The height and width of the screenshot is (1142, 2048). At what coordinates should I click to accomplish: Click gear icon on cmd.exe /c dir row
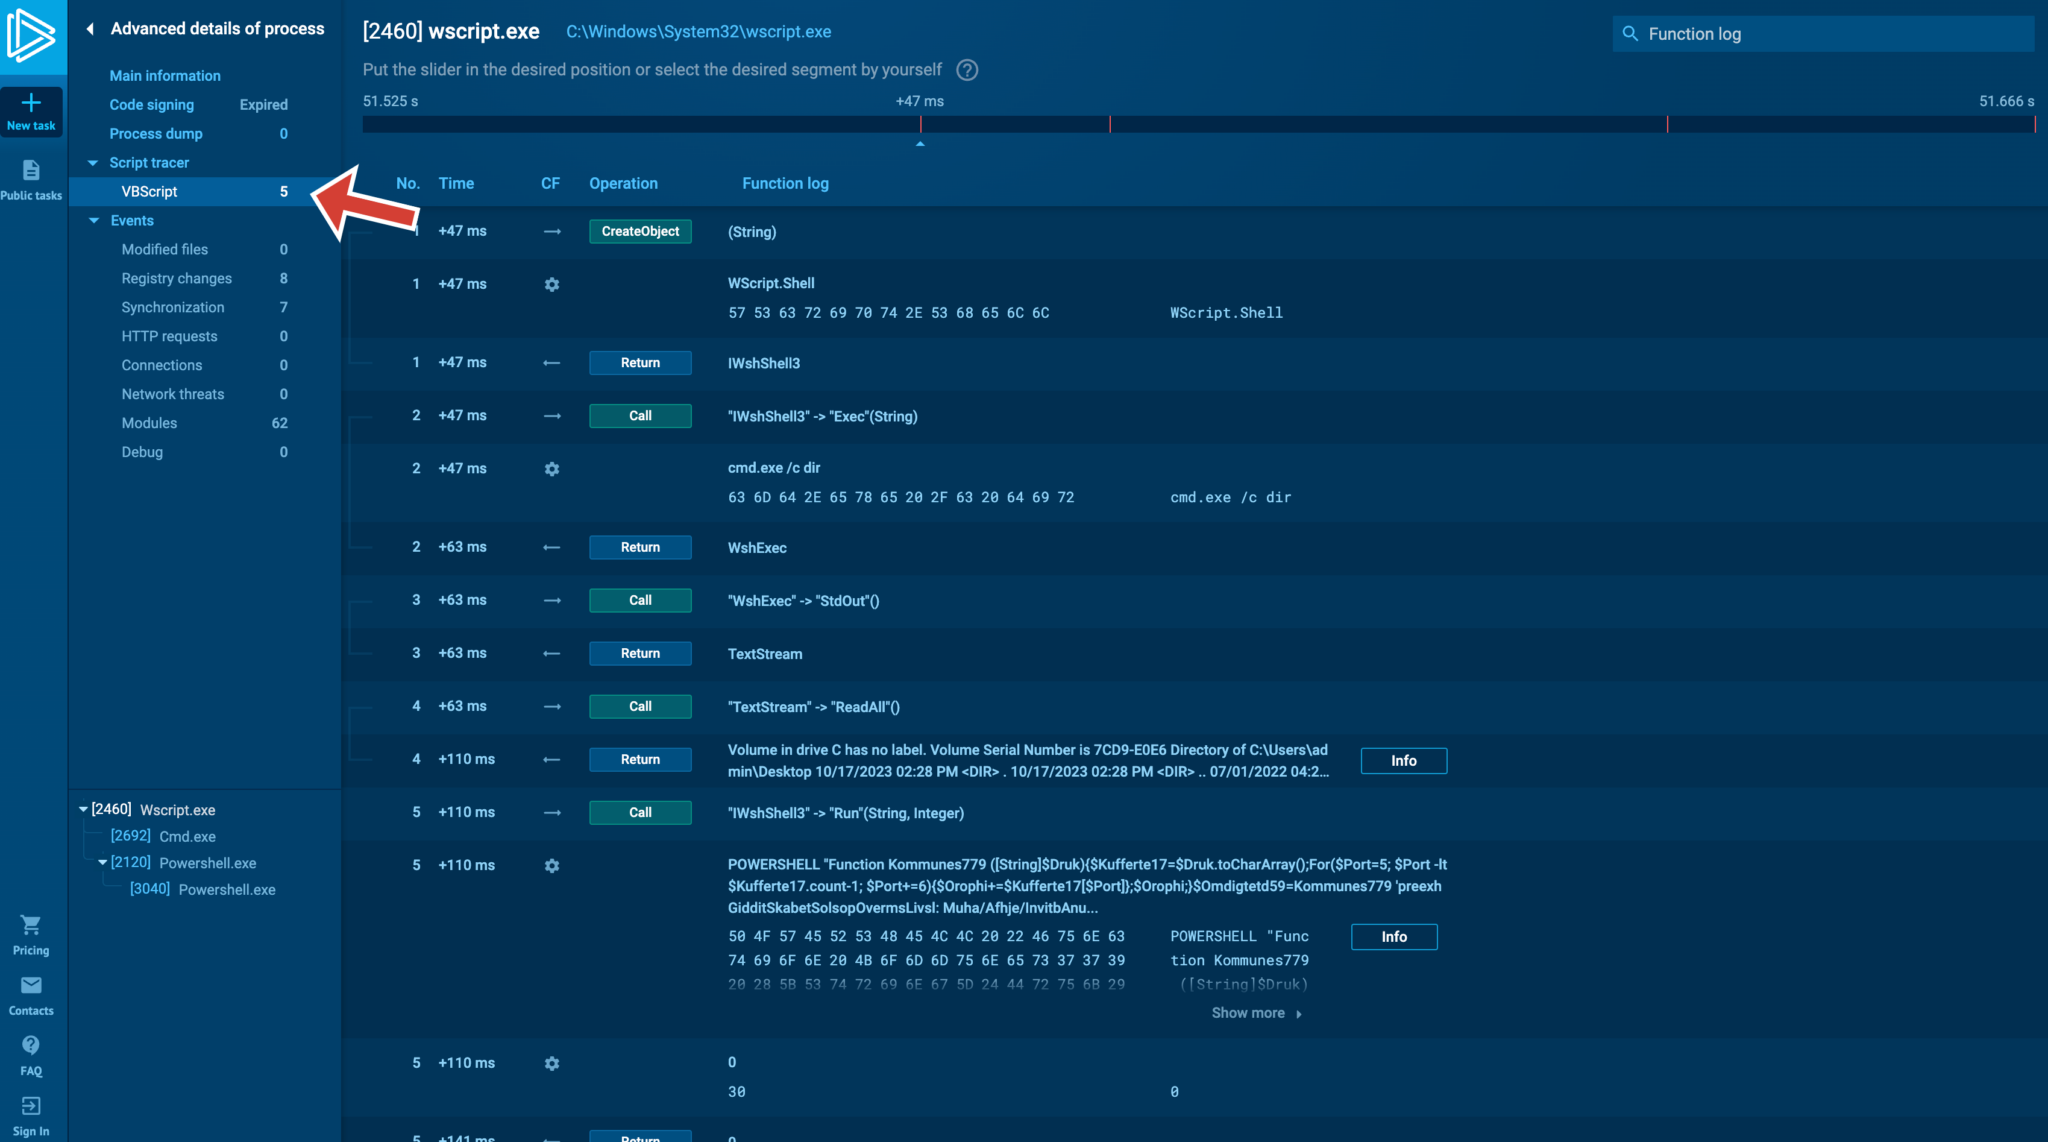(x=552, y=469)
